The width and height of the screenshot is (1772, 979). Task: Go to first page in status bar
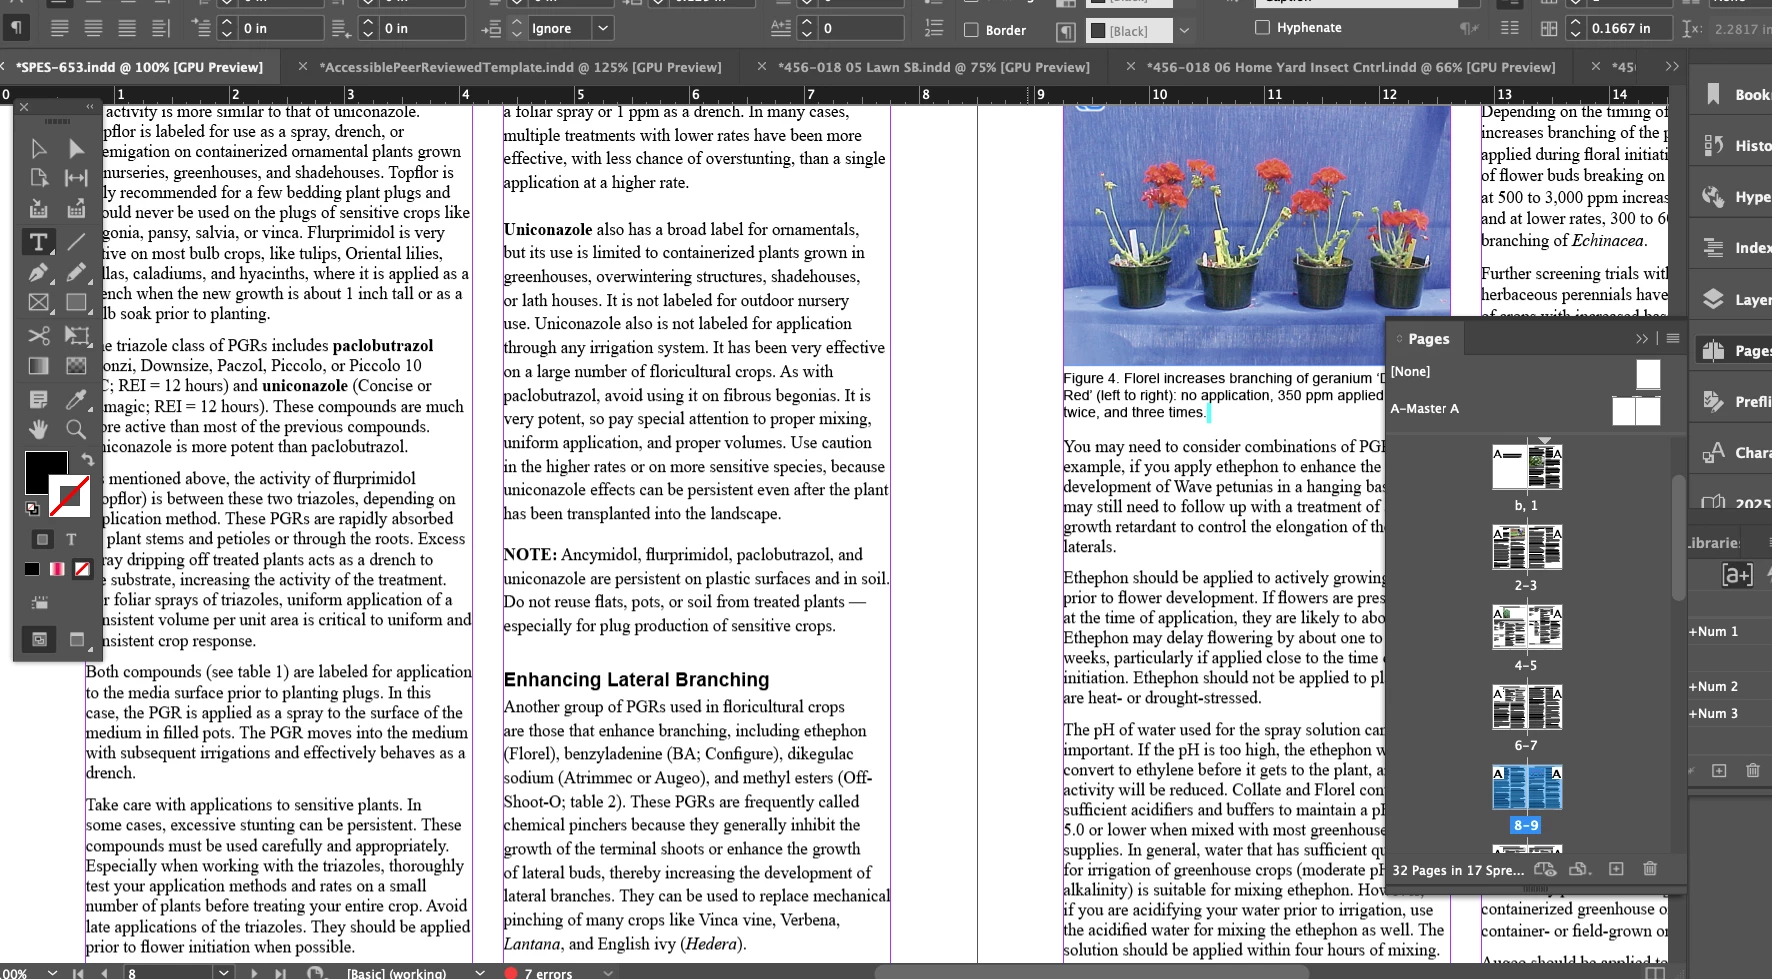78,973
